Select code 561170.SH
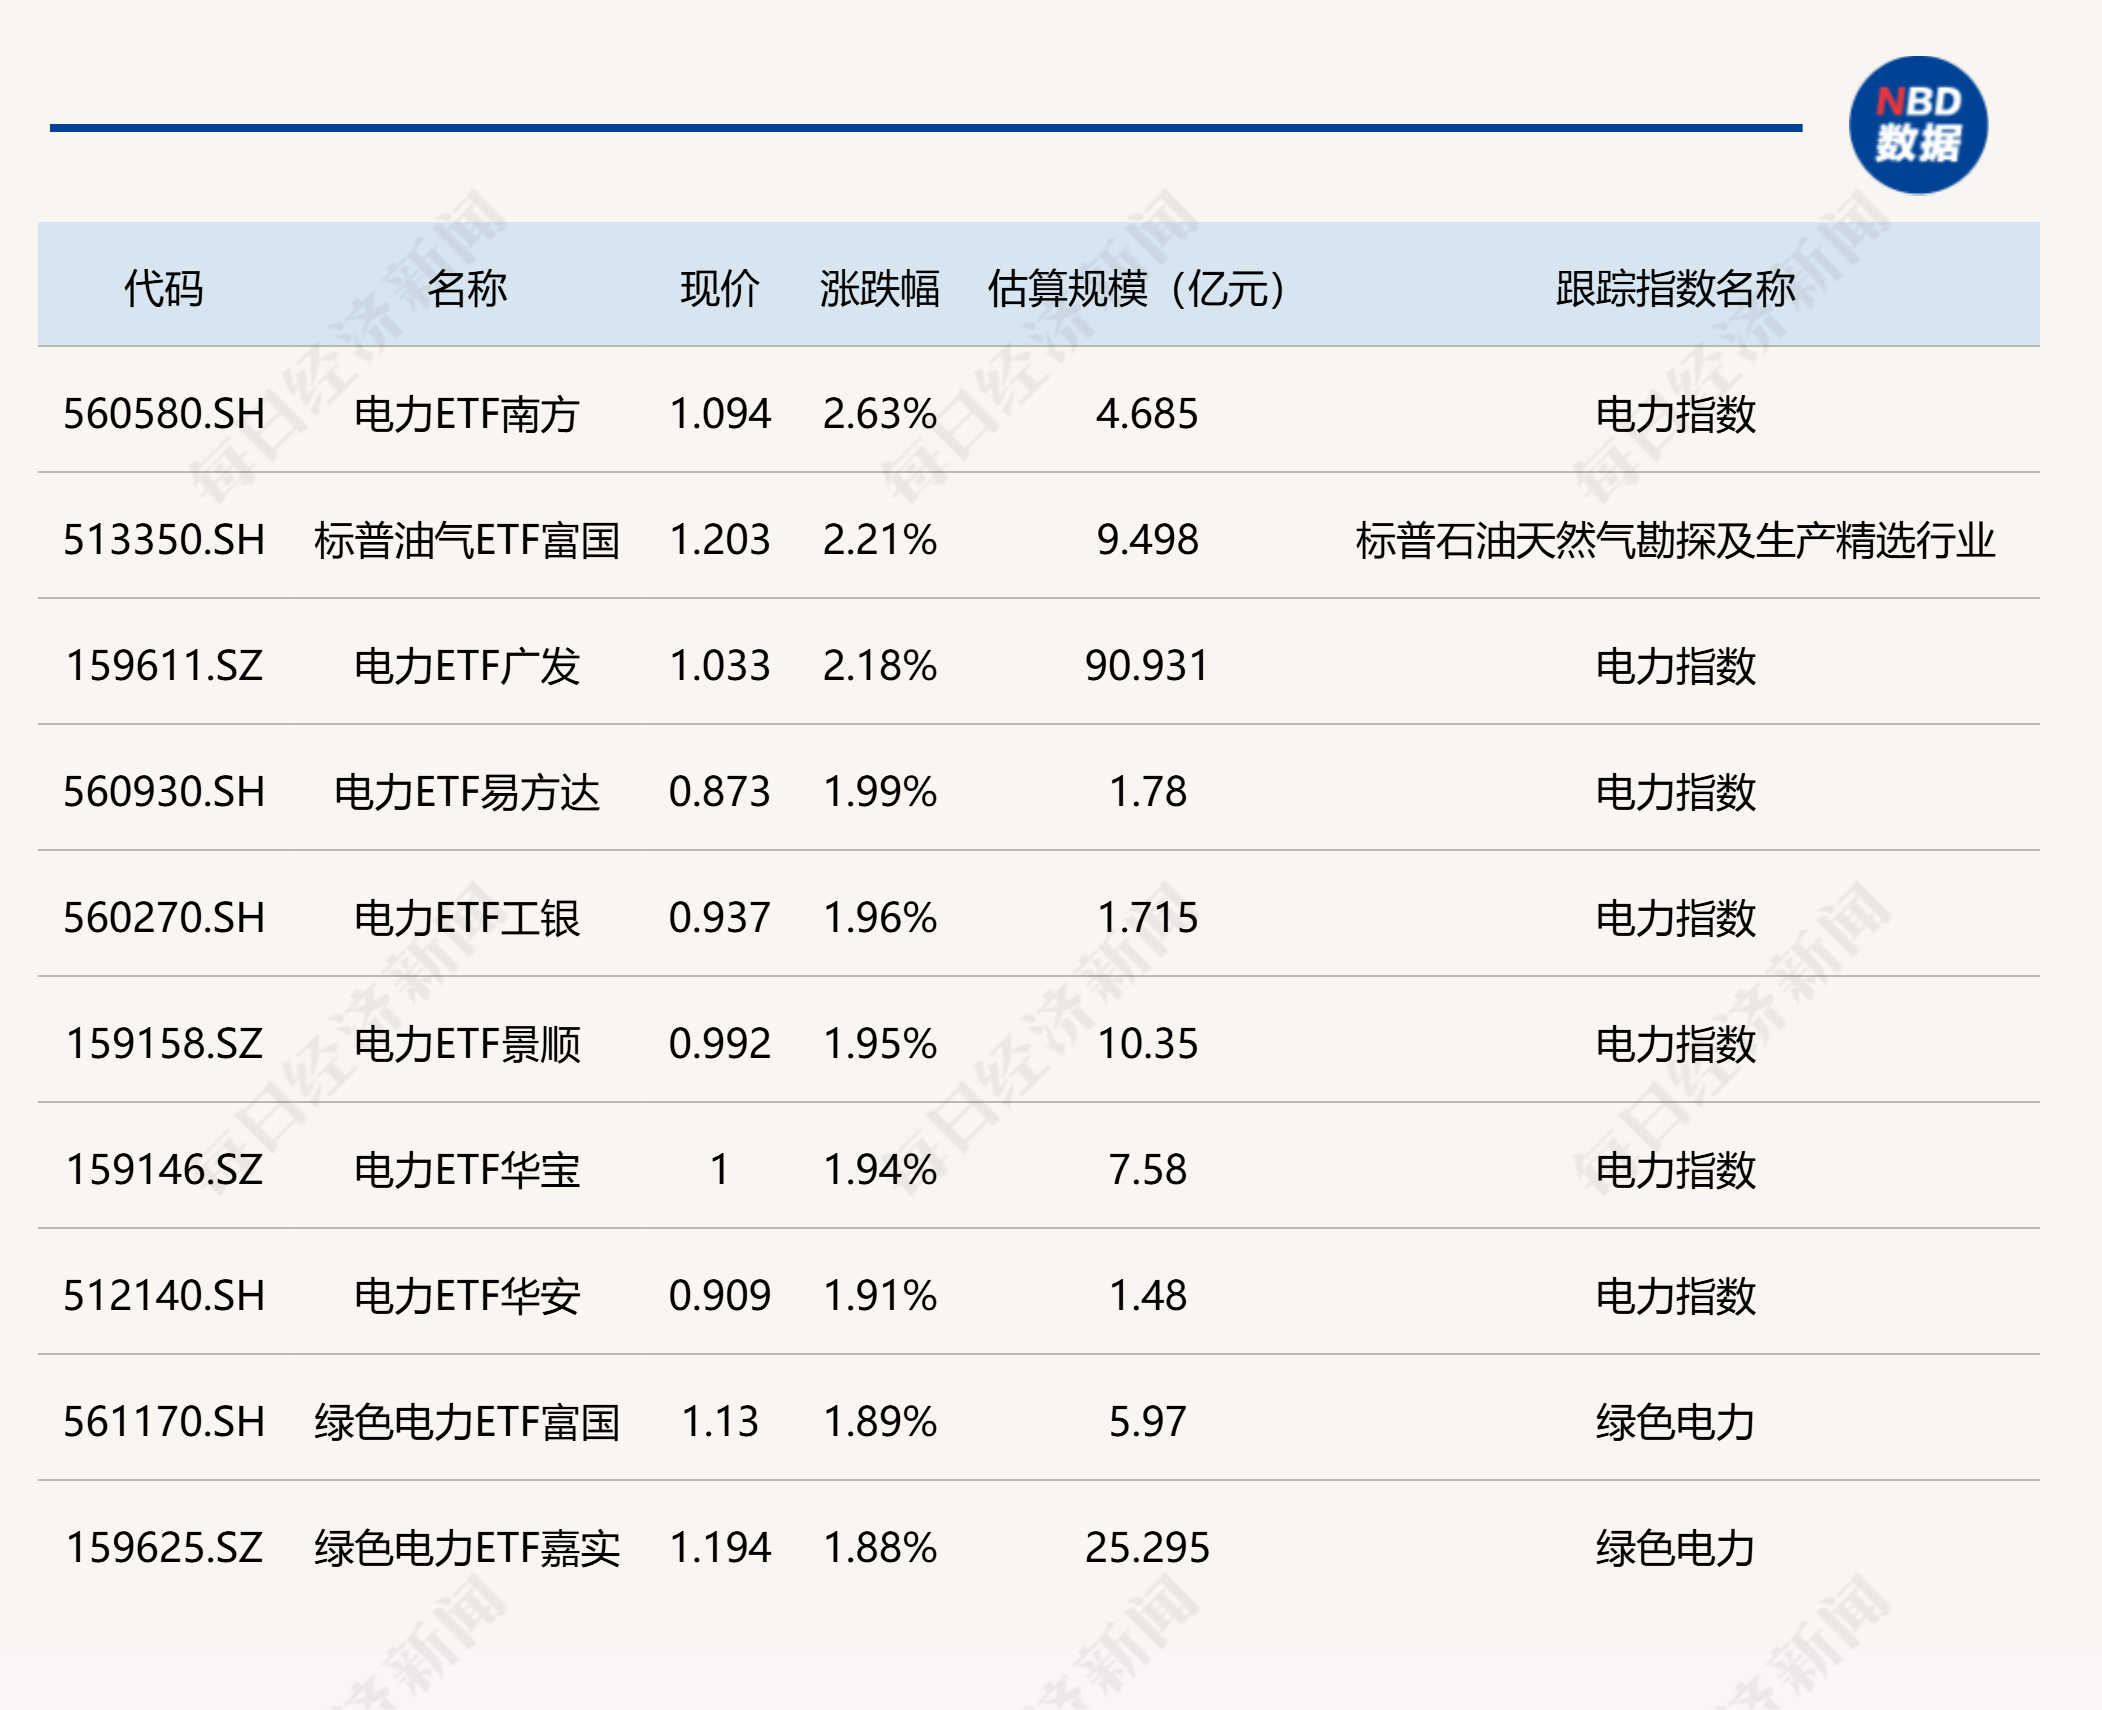2102x1710 pixels. [x=164, y=1422]
